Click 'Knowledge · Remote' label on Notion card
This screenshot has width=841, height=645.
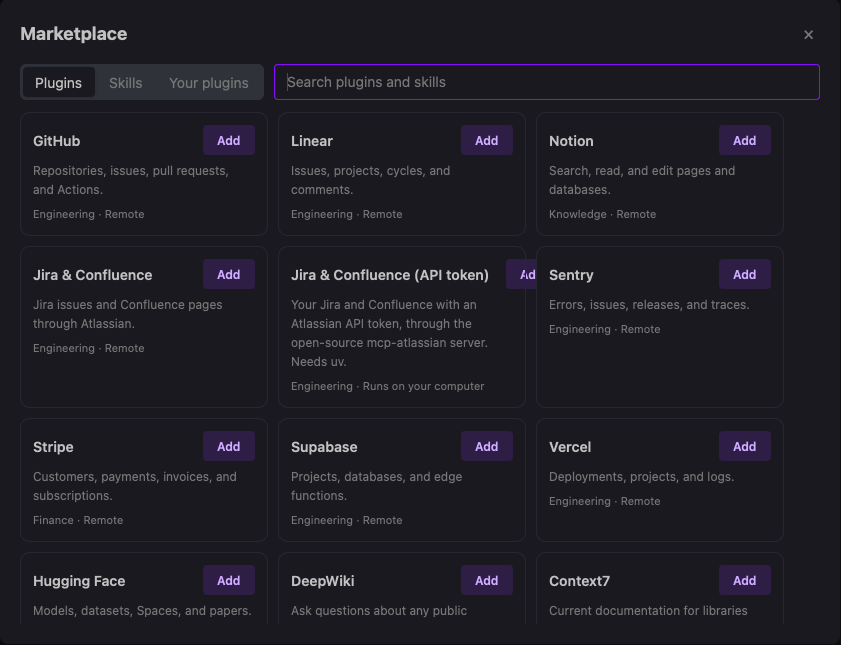tap(602, 214)
